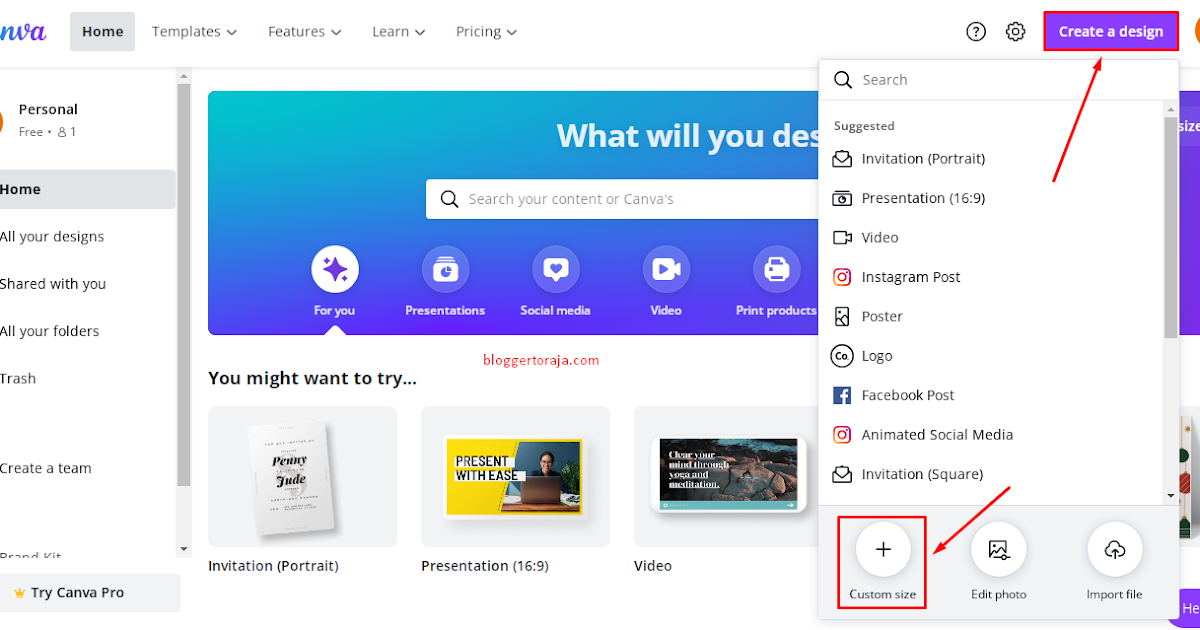The width and height of the screenshot is (1200, 630).
Task: Click the For you sparkle icon
Action: click(335, 269)
